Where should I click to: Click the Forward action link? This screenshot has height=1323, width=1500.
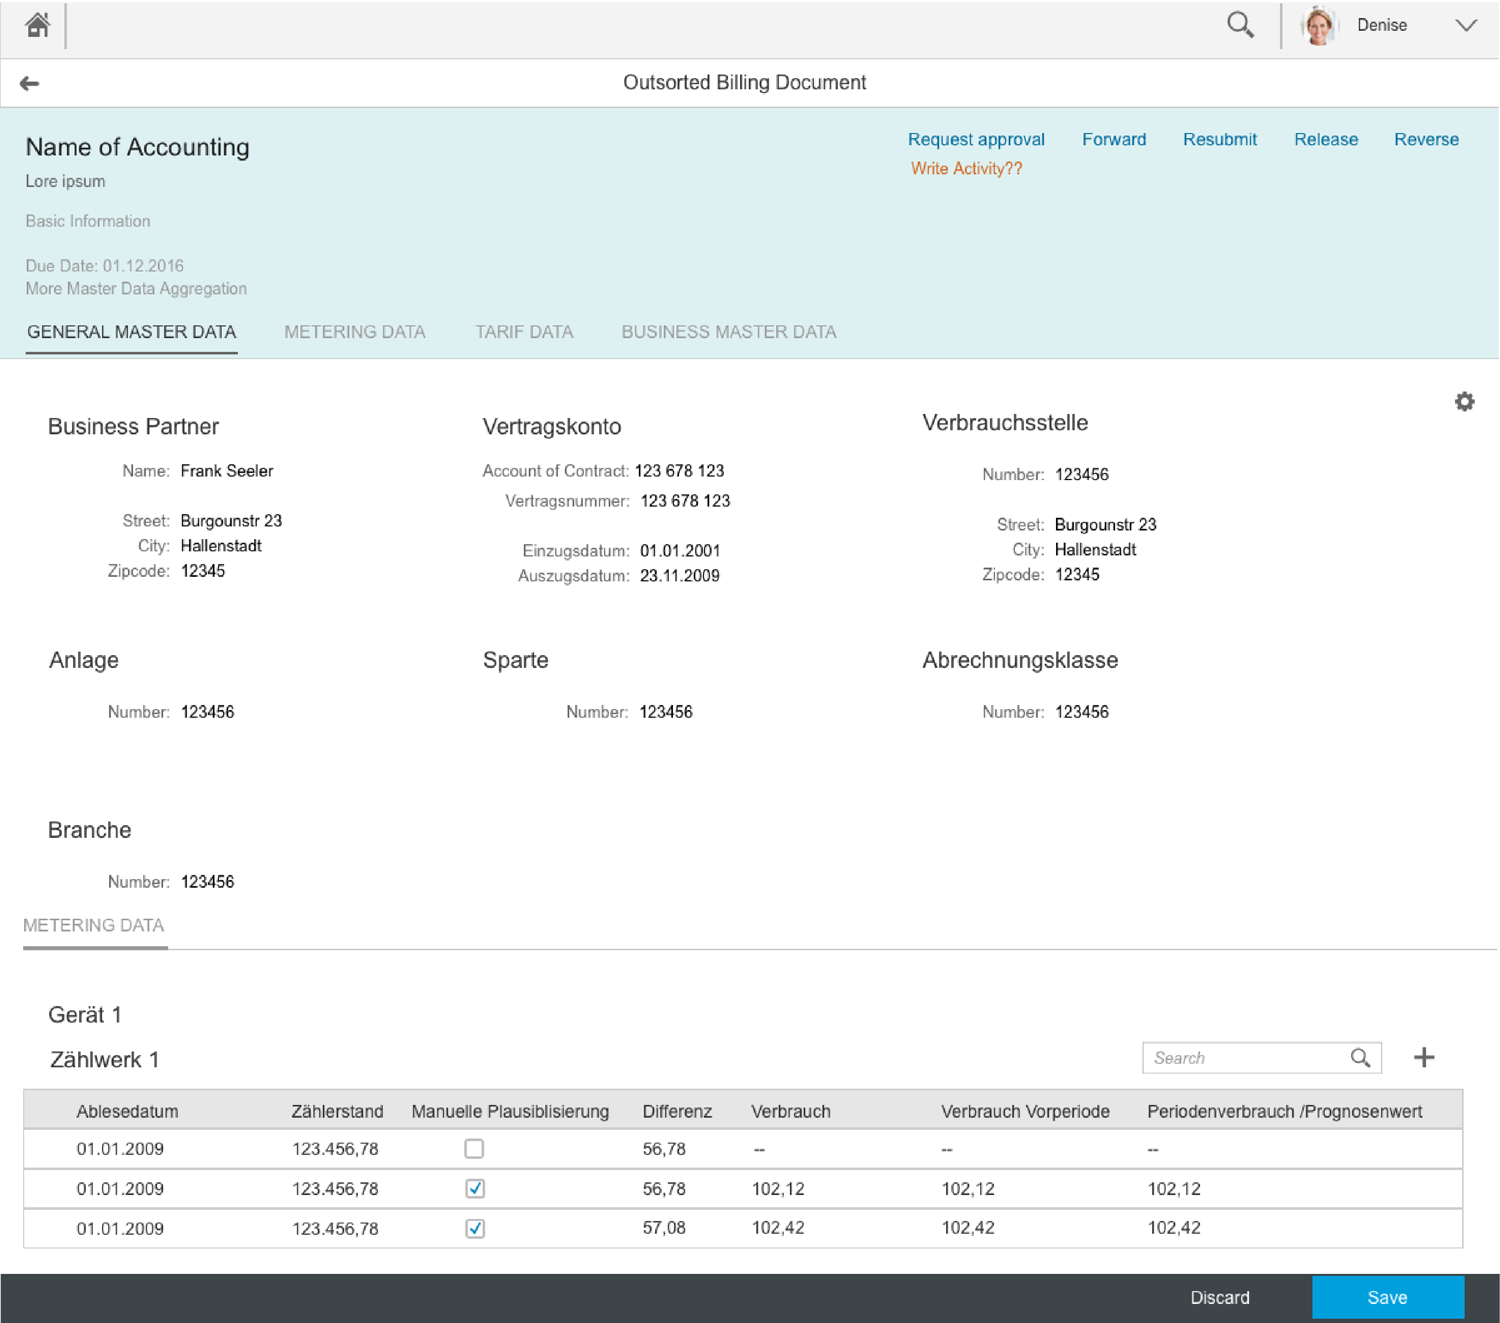(1114, 140)
